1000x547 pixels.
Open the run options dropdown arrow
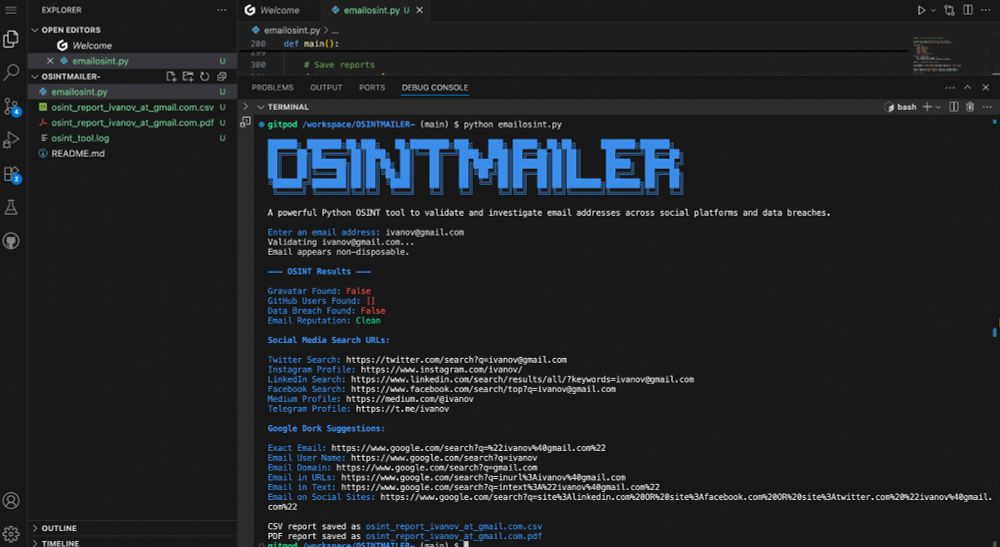click(x=933, y=10)
